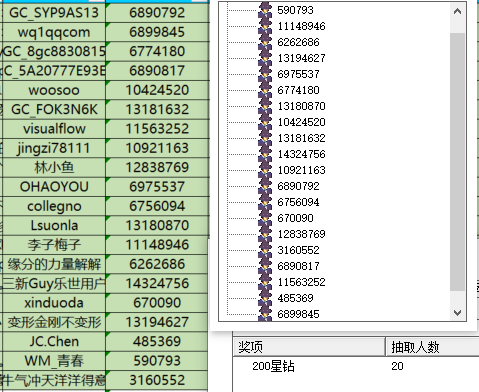Select spreadsheet cell xinduoda
The height and width of the screenshot is (392, 479).
click(x=54, y=303)
